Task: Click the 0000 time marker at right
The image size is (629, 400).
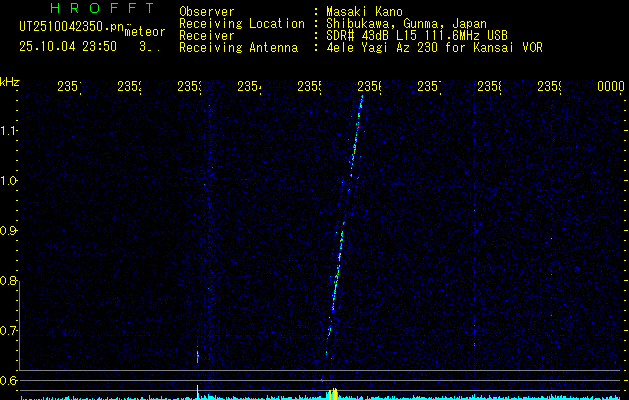Action: (x=610, y=87)
